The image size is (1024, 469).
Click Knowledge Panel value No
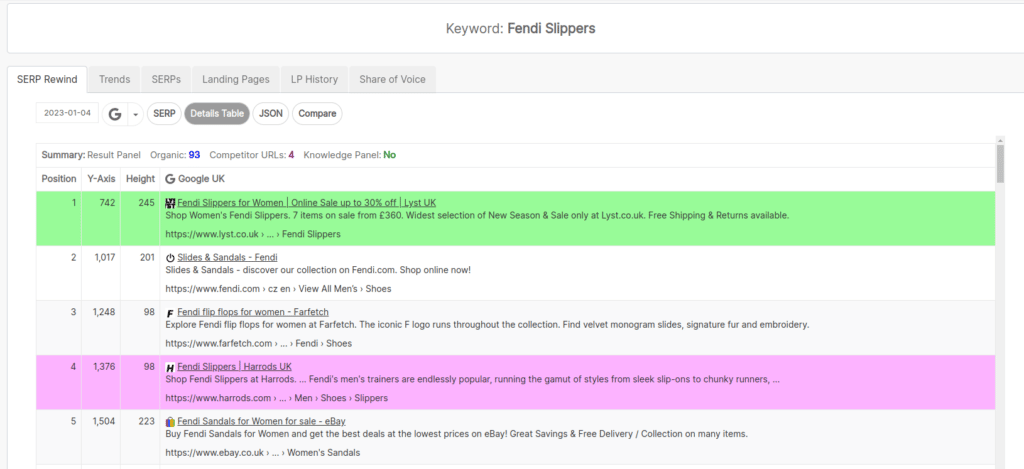(x=389, y=155)
